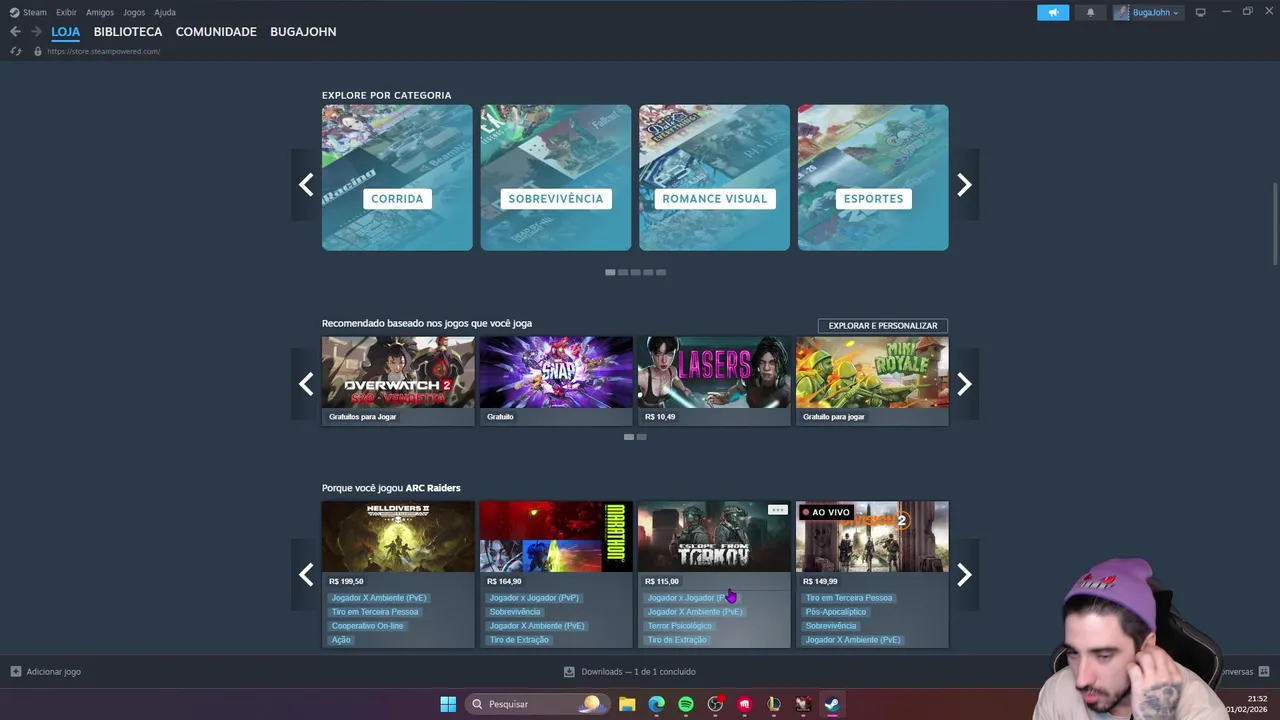Launch Microsoft Edge from the taskbar
The image size is (1280, 720).
tap(656, 704)
